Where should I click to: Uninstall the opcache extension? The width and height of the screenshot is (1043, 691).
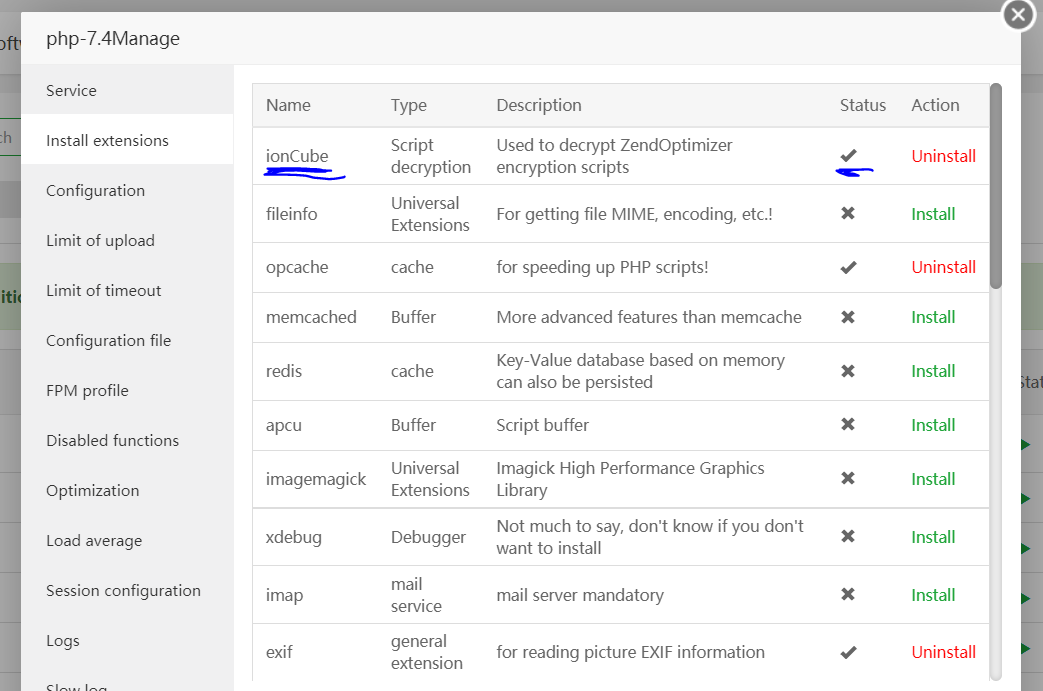pyautogui.click(x=943, y=267)
